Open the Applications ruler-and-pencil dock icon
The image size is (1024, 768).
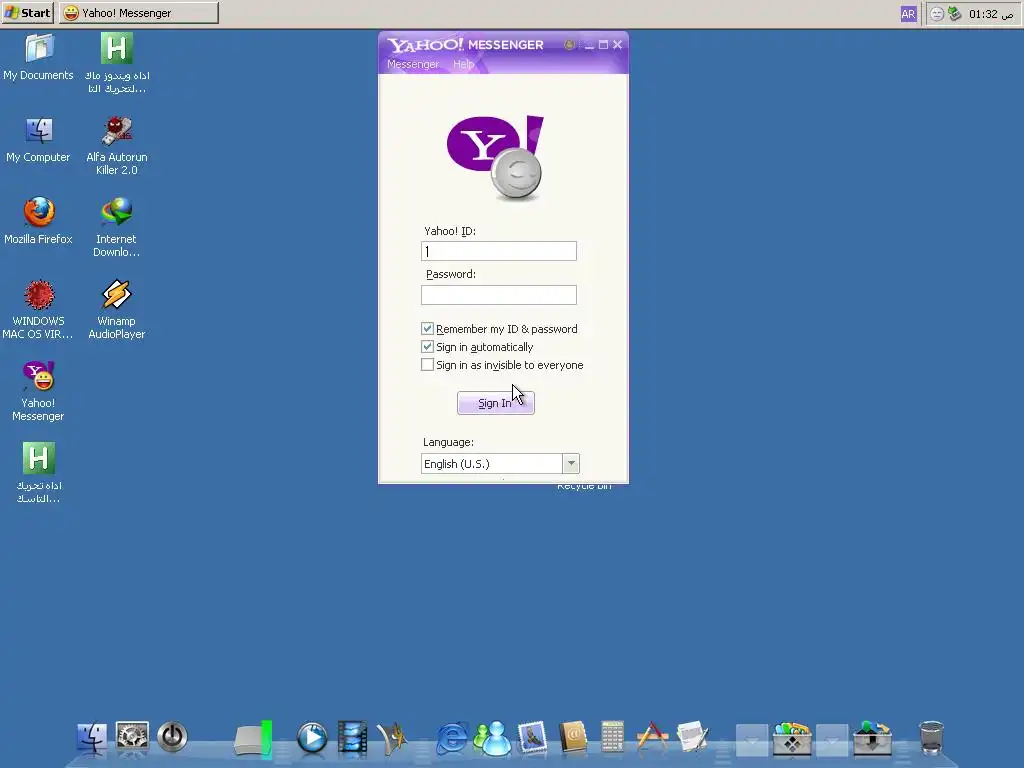click(652, 737)
